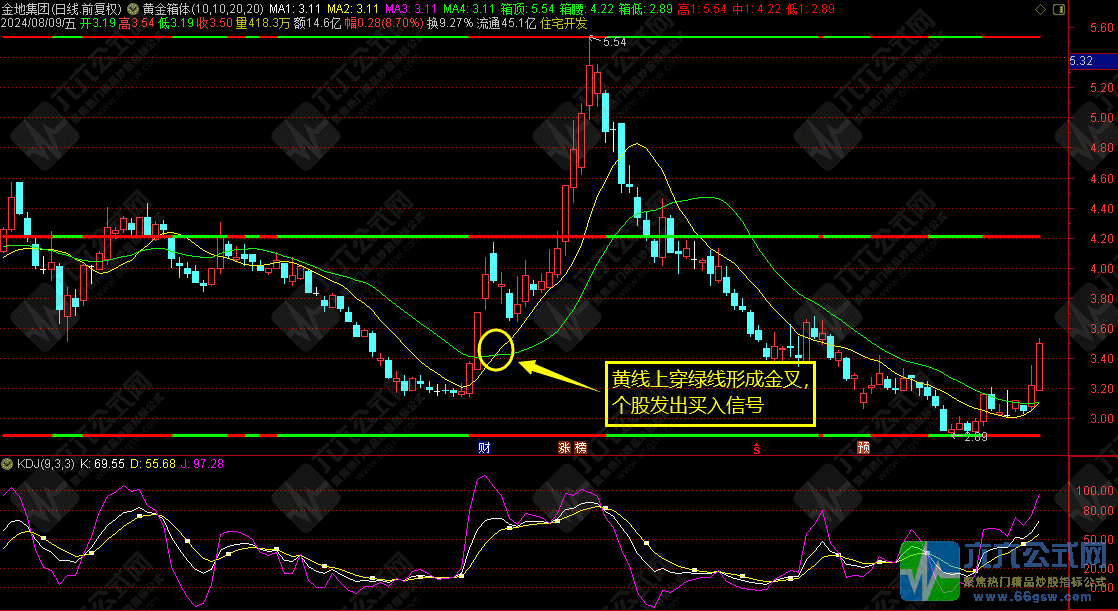Click the 涨 event marker
This screenshot has height=611, width=1118.
[564, 447]
